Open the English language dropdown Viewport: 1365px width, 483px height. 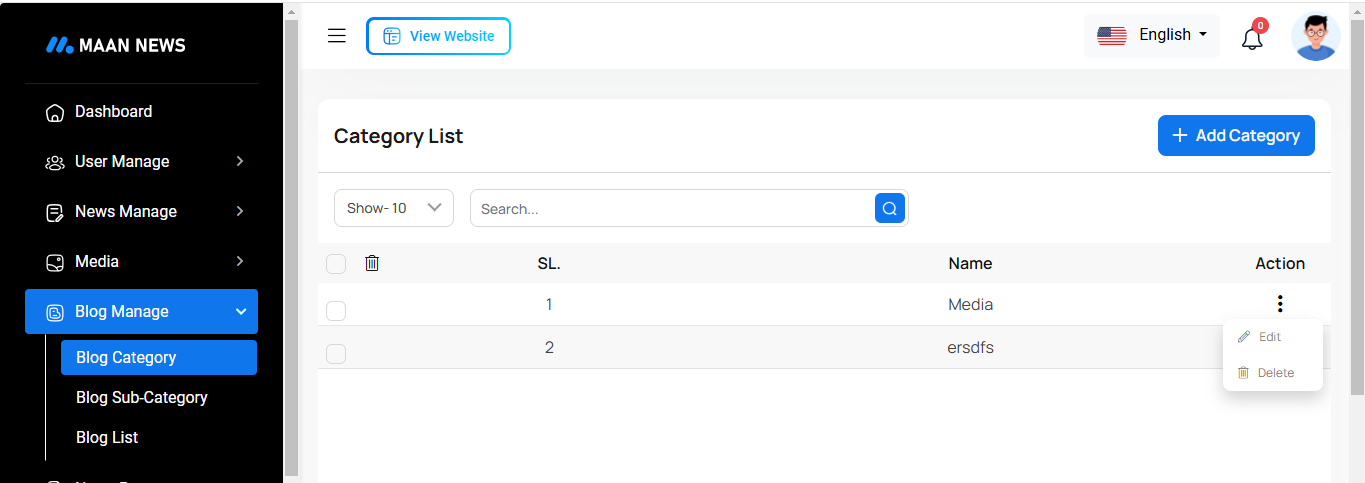pyautogui.click(x=1152, y=35)
